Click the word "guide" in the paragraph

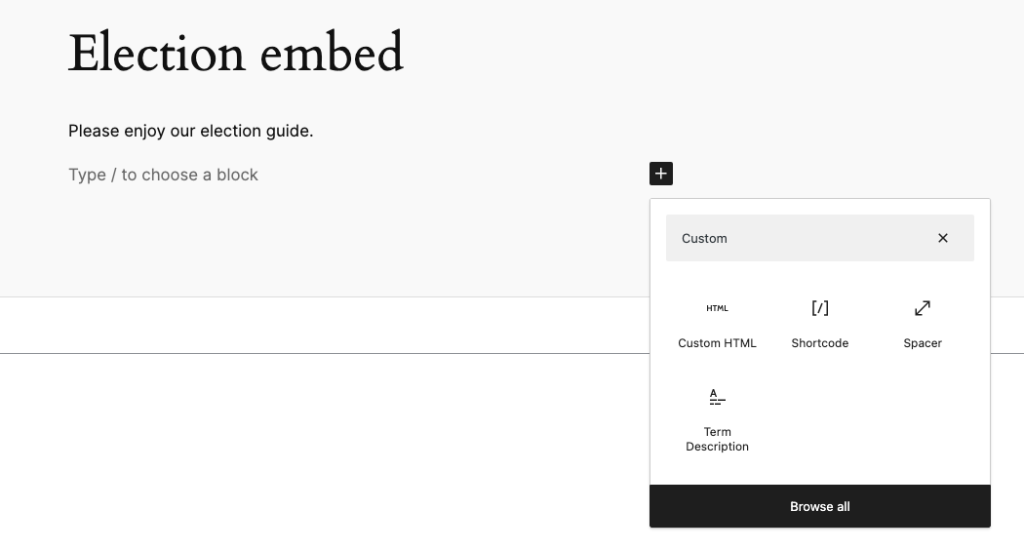click(x=288, y=131)
